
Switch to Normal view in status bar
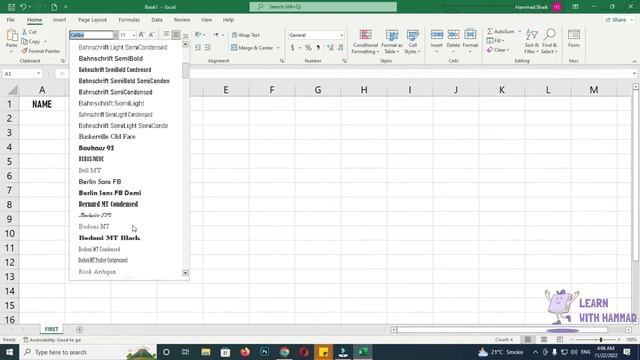pyautogui.click(x=528, y=340)
